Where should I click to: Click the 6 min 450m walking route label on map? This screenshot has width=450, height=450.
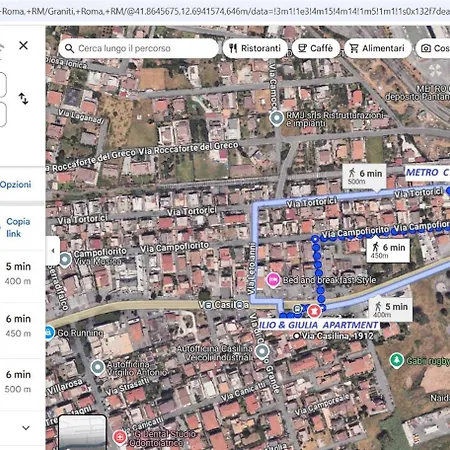(388, 251)
